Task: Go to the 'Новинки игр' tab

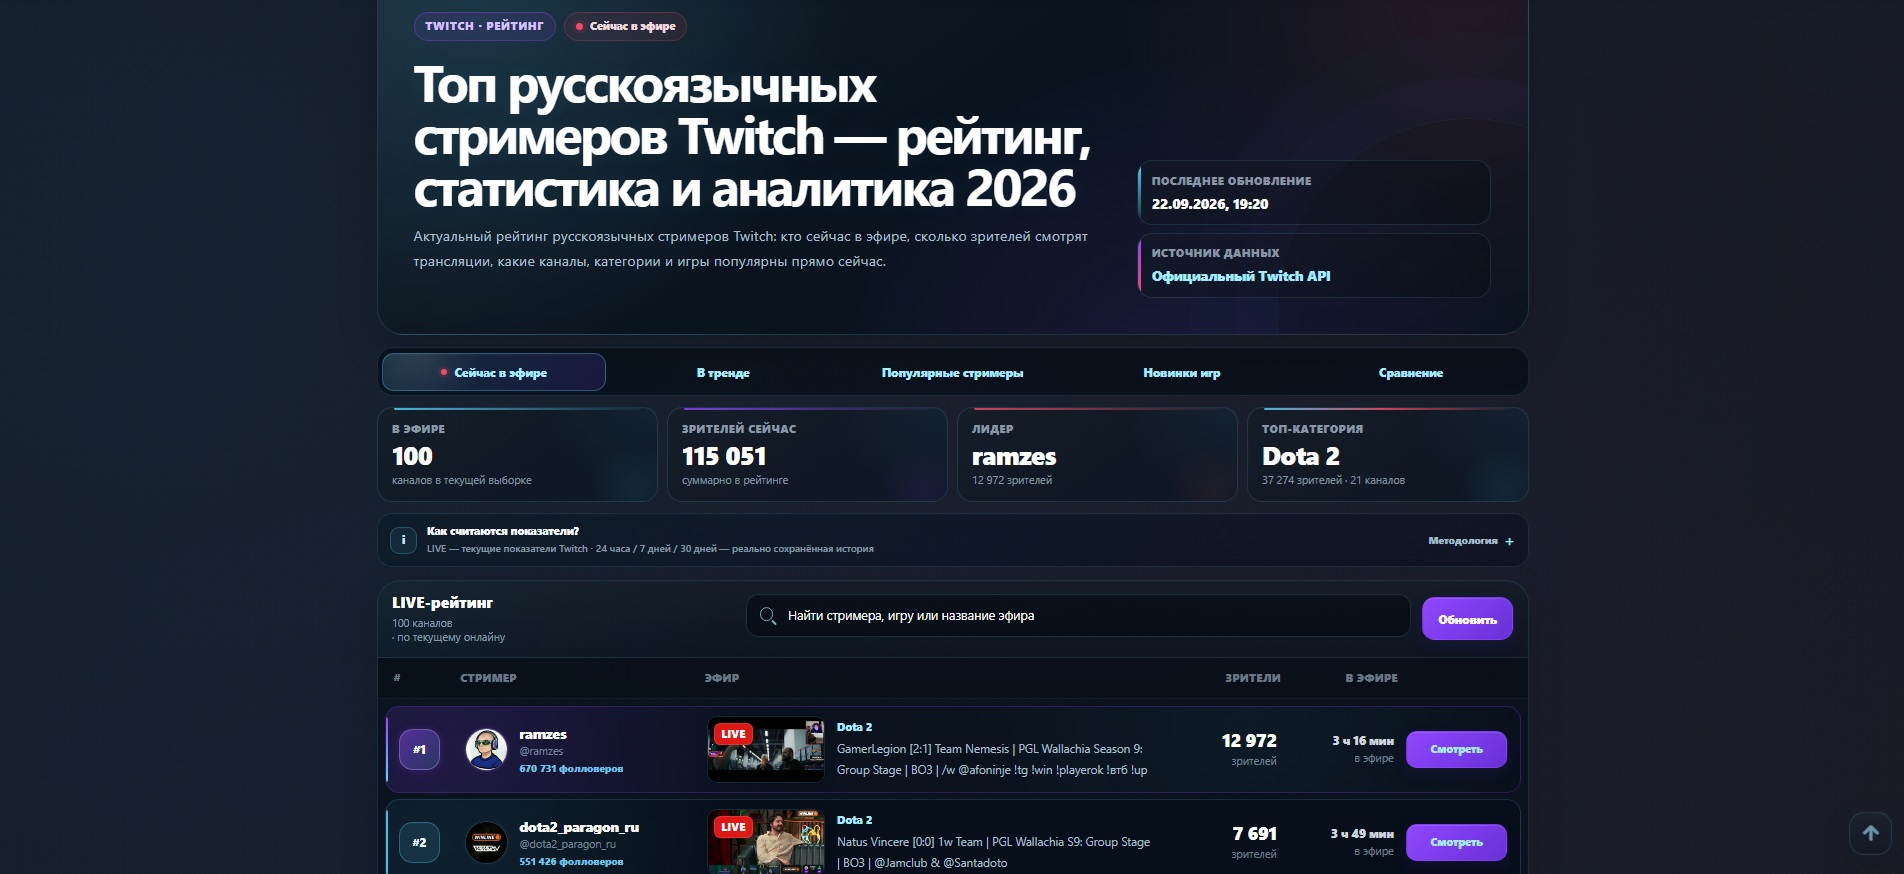Action: (1182, 373)
